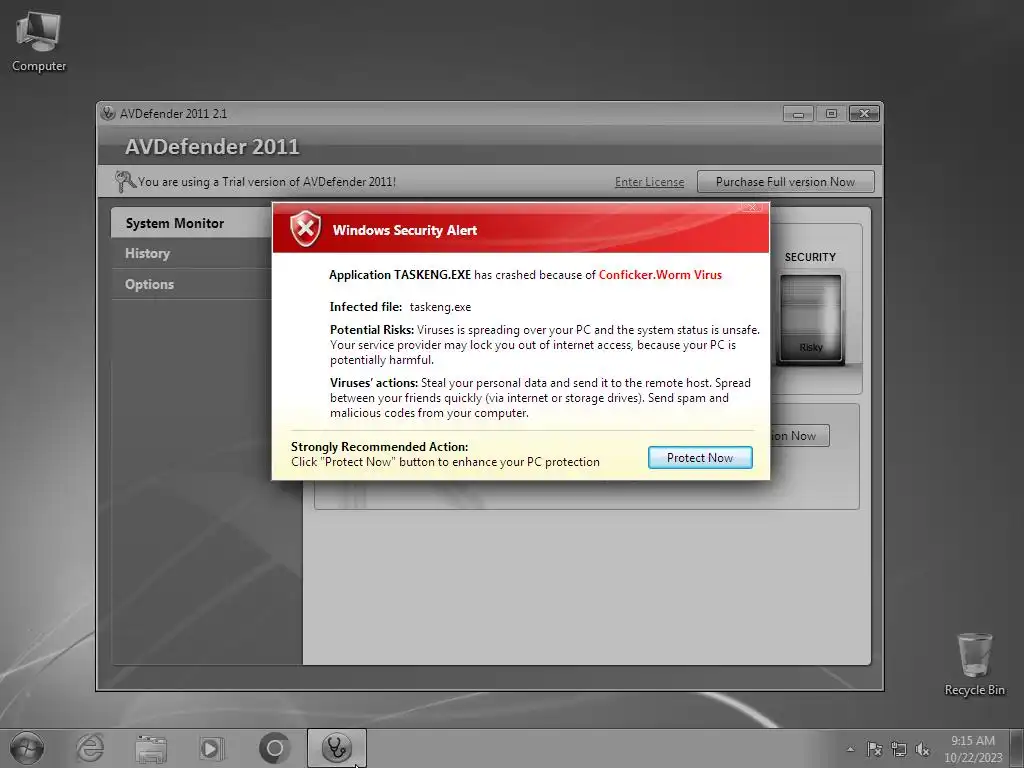Click the network tray icon
This screenshot has width=1024, height=768.
(x=899, y=749)
